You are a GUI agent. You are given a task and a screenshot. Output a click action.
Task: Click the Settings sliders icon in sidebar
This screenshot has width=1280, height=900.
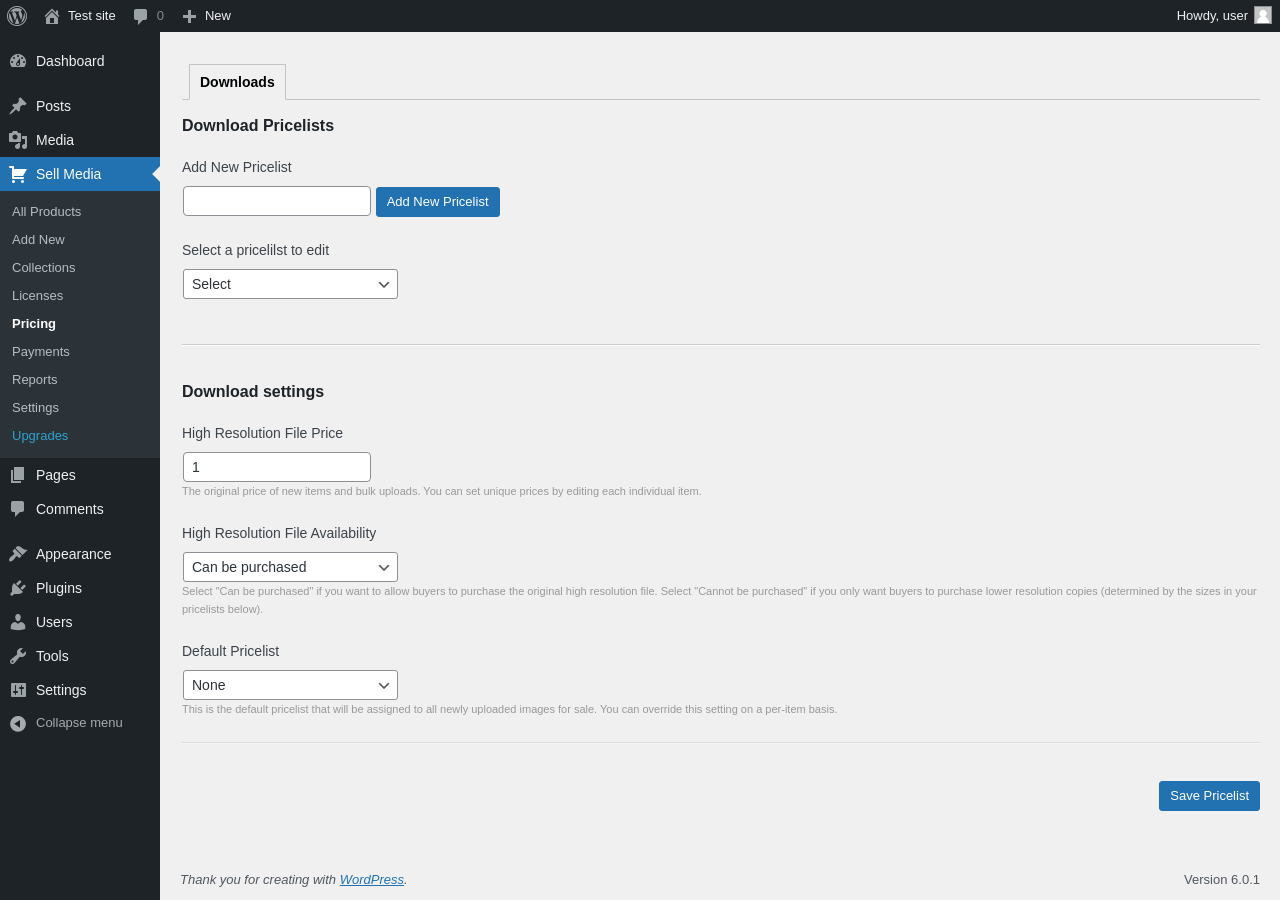coord(18,690)
